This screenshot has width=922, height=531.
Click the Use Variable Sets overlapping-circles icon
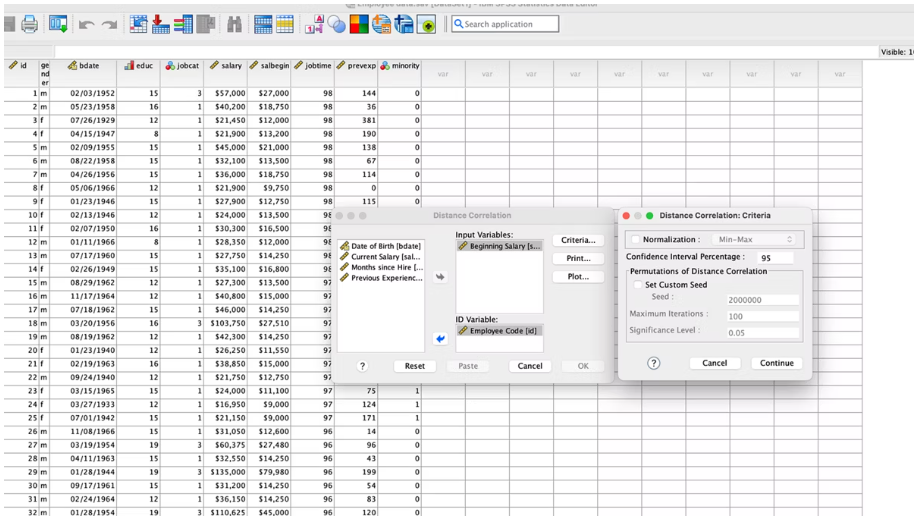tap(336, 24)
